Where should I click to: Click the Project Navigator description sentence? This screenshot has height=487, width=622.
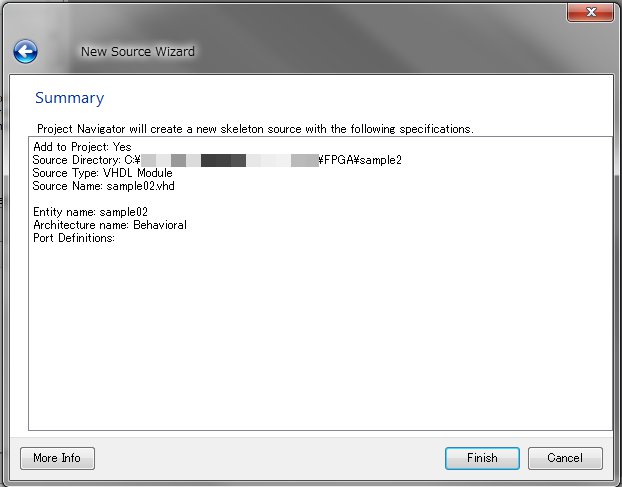pyautogui.click(x=255, y=129)
